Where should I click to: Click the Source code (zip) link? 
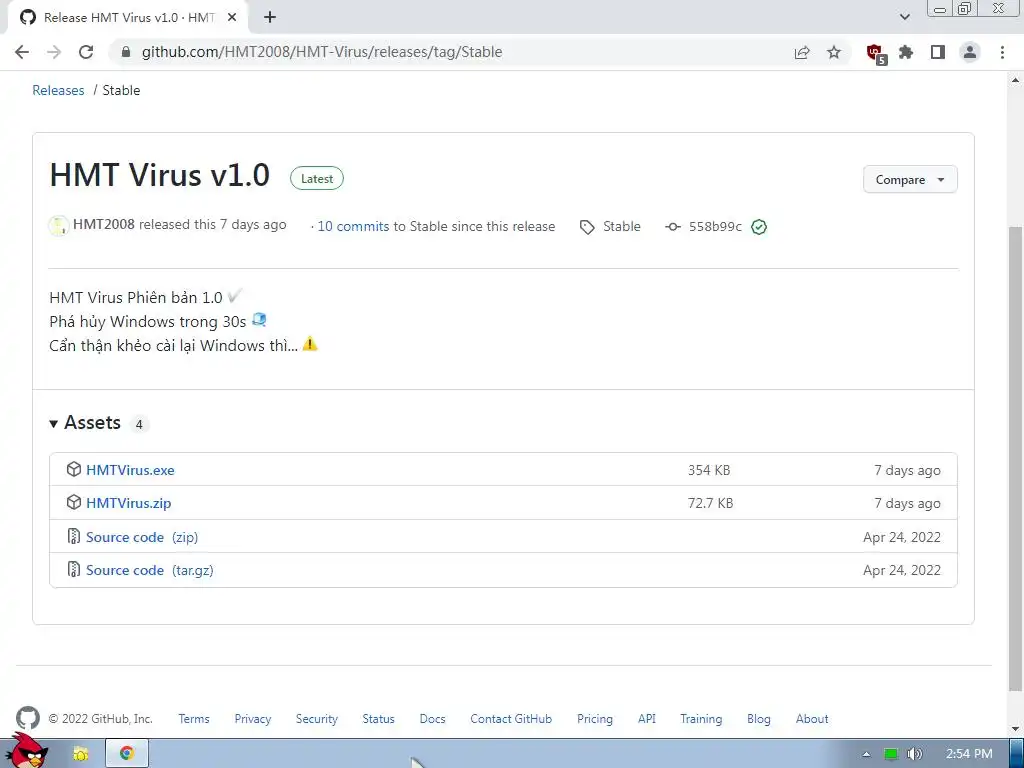(142, 537)
